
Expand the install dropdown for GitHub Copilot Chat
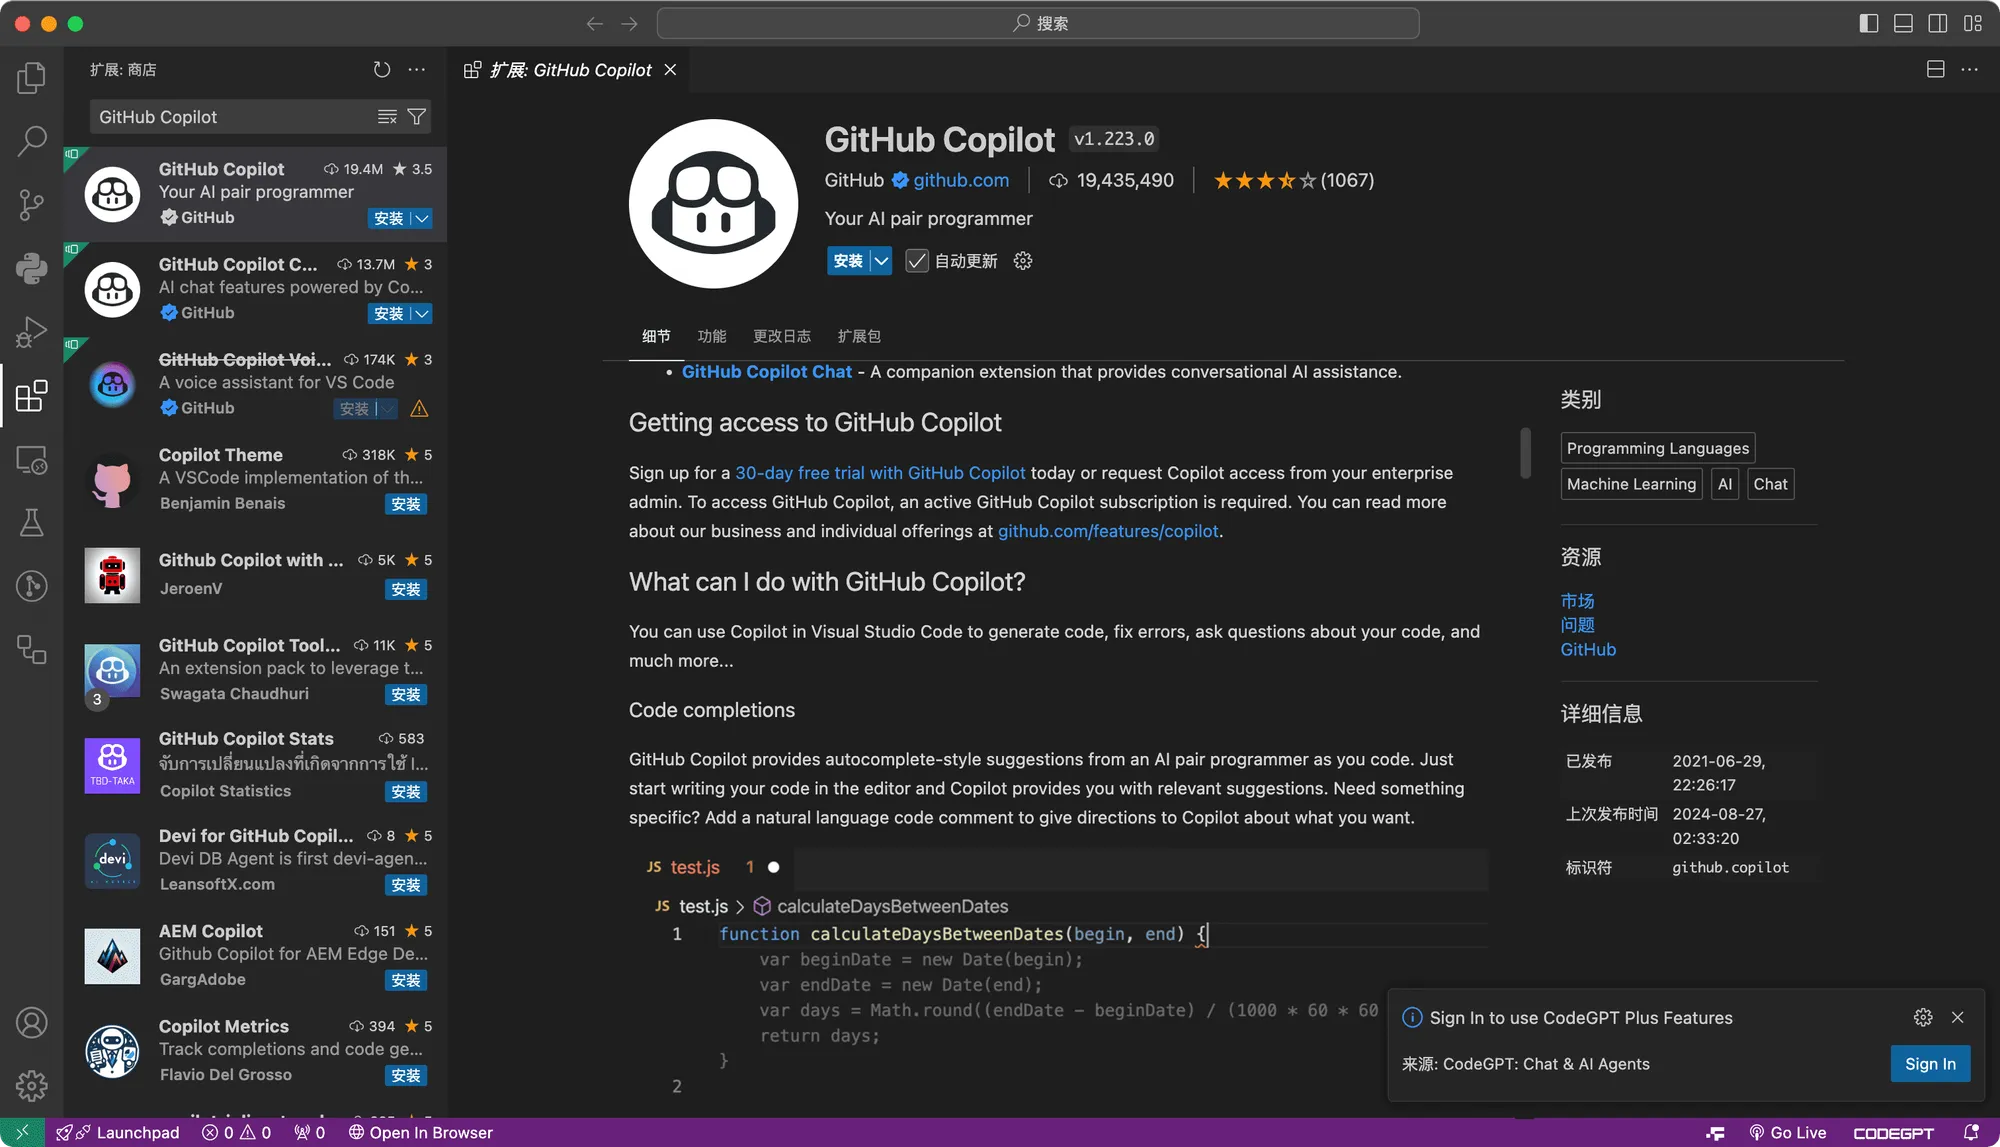pos(422,313)
